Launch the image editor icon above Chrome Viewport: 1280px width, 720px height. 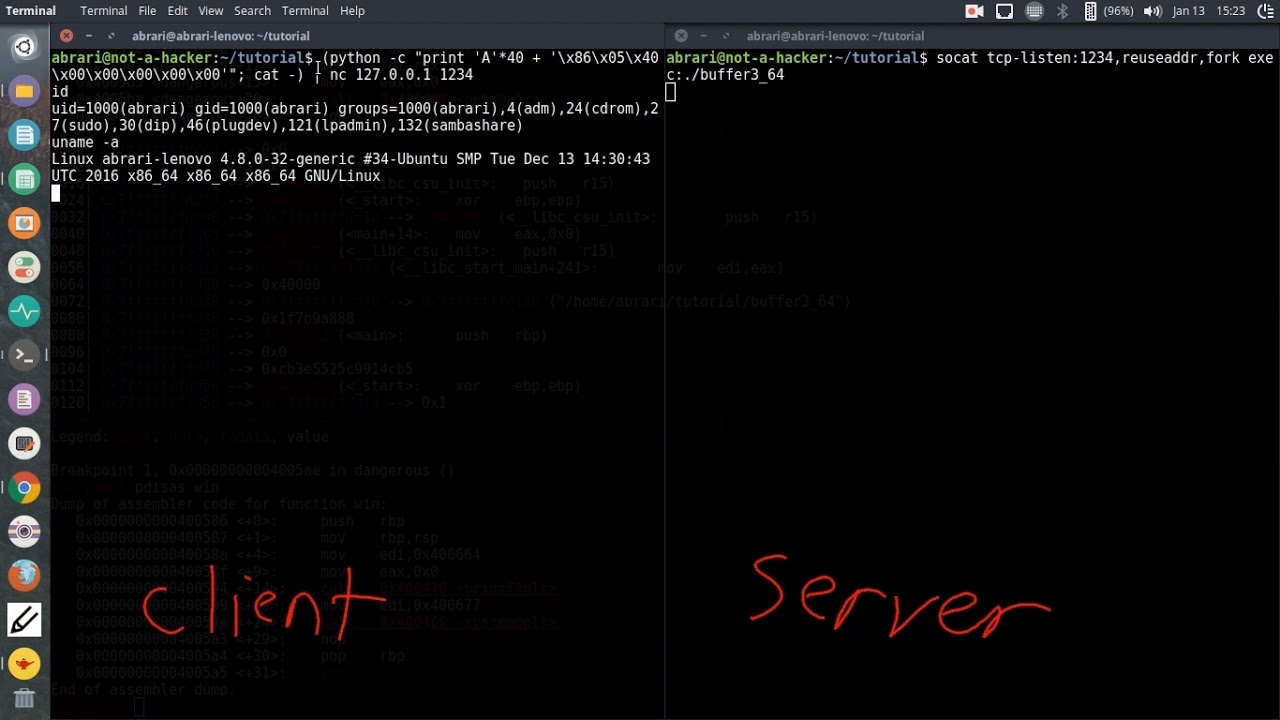(24, 443)
